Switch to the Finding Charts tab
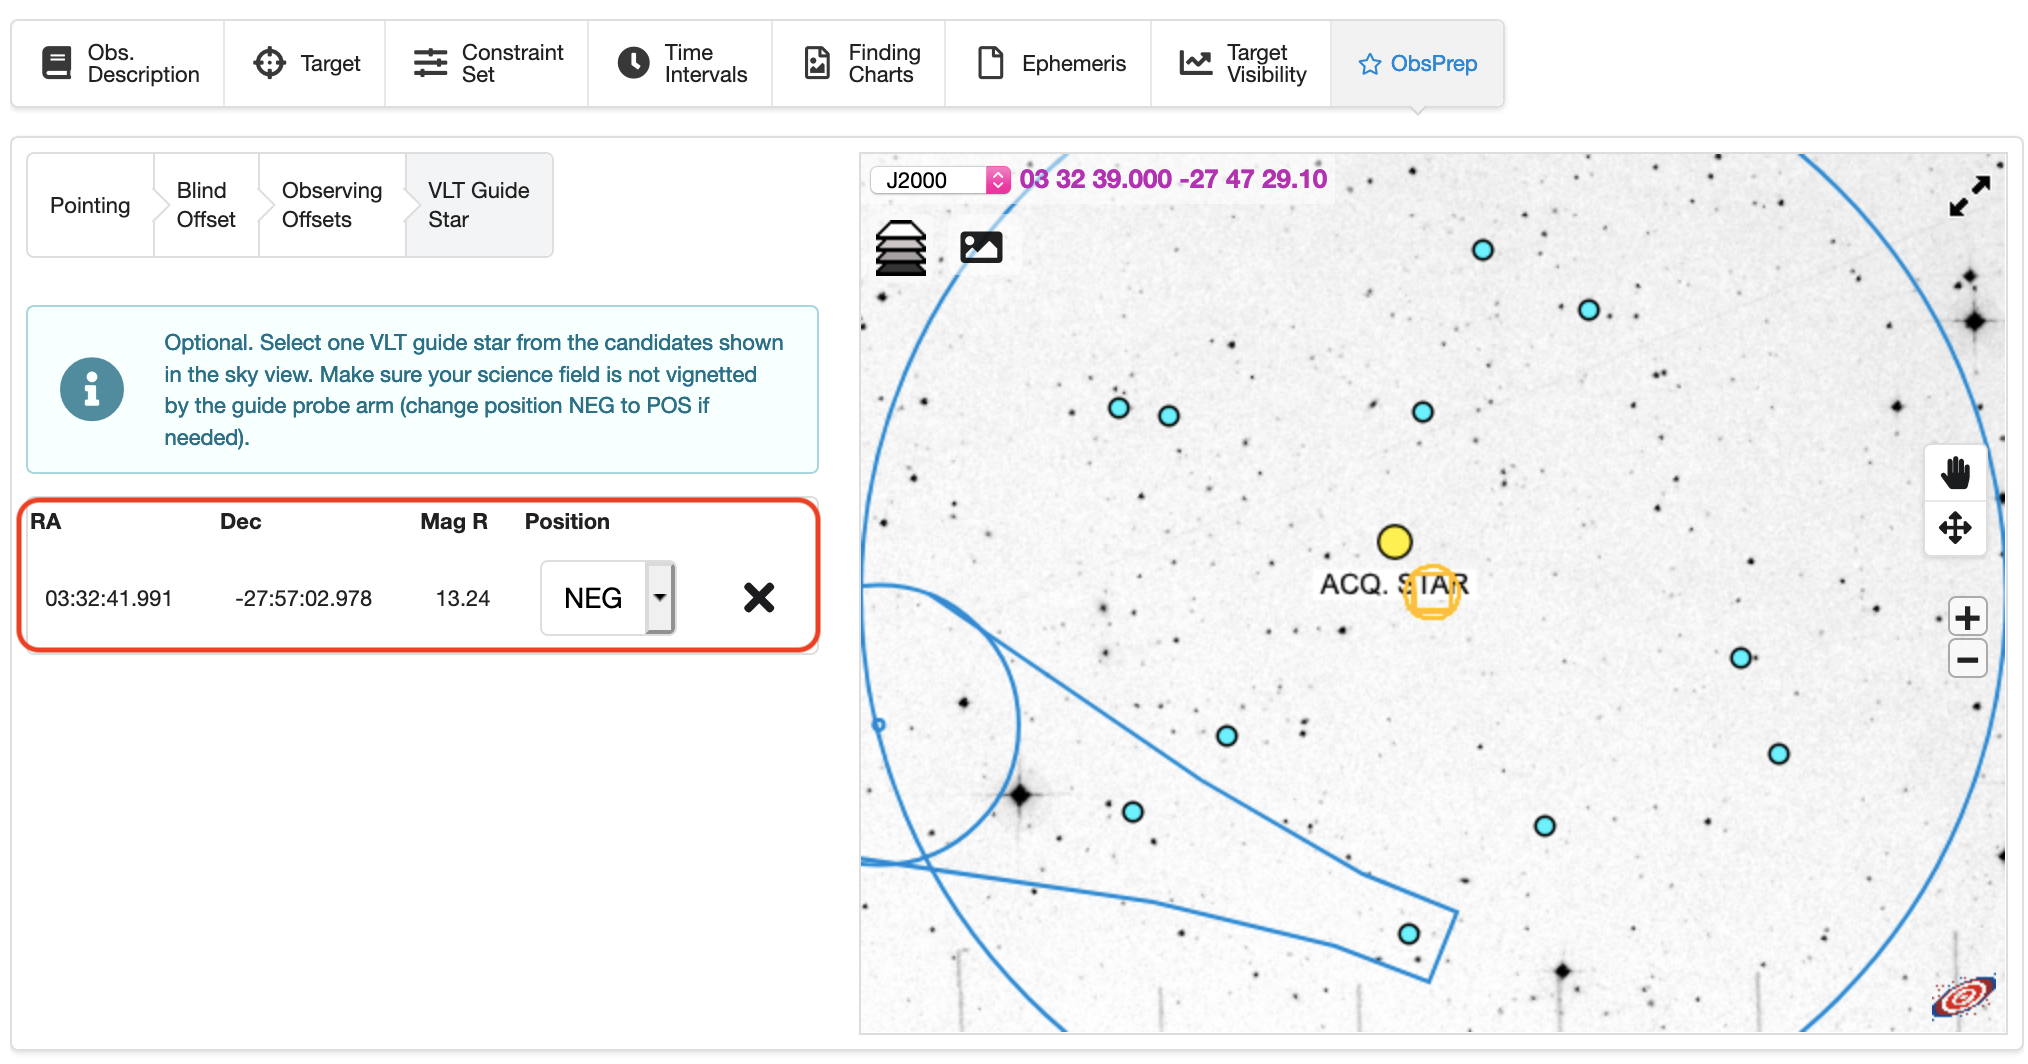This screenshot has width=2028, height=1064. pyautogui.click(x=860, y=63)
